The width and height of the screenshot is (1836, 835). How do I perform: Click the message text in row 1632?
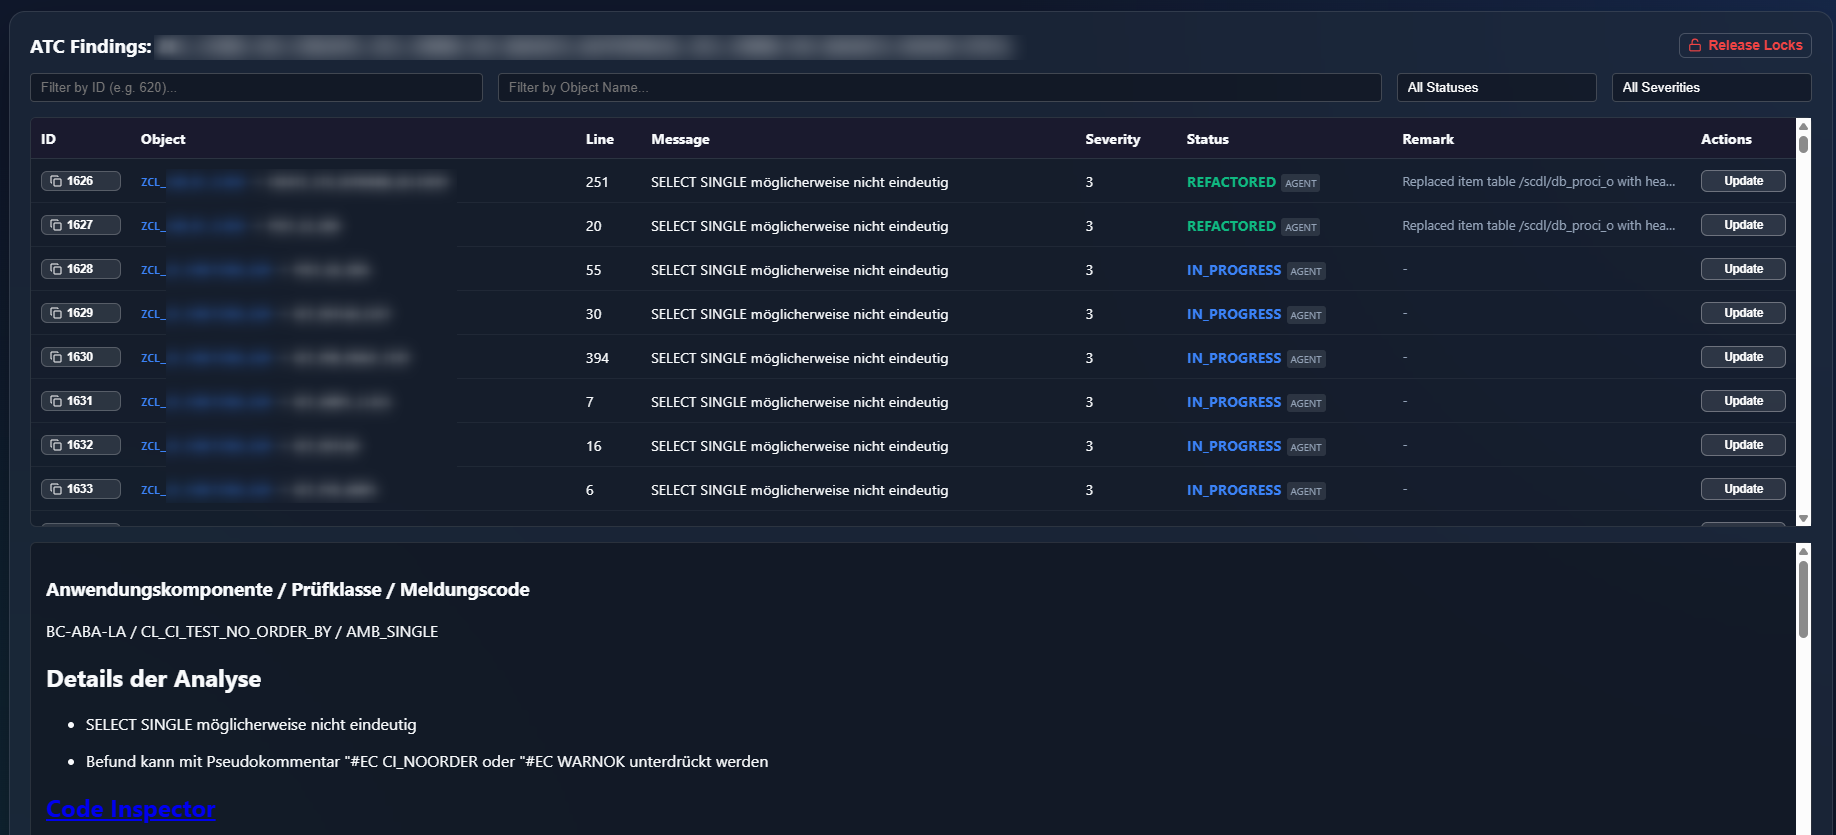pos(799,446)
